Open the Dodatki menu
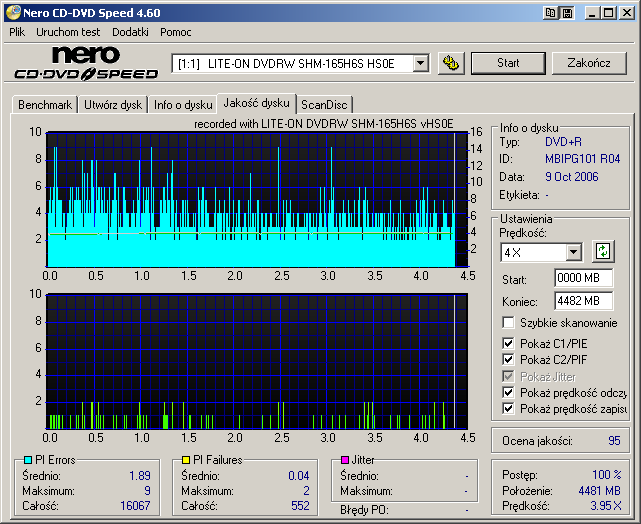Viewport: 641px width, 524px height. tap(130, 32)
